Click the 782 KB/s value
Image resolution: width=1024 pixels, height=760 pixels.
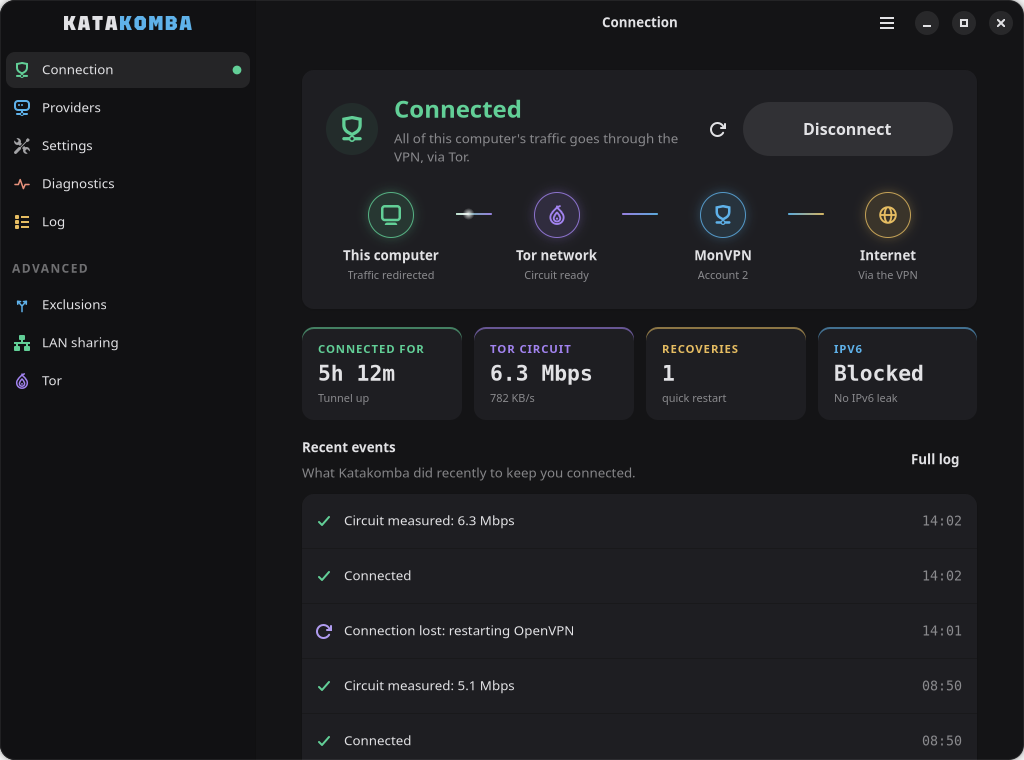[512, 398]
